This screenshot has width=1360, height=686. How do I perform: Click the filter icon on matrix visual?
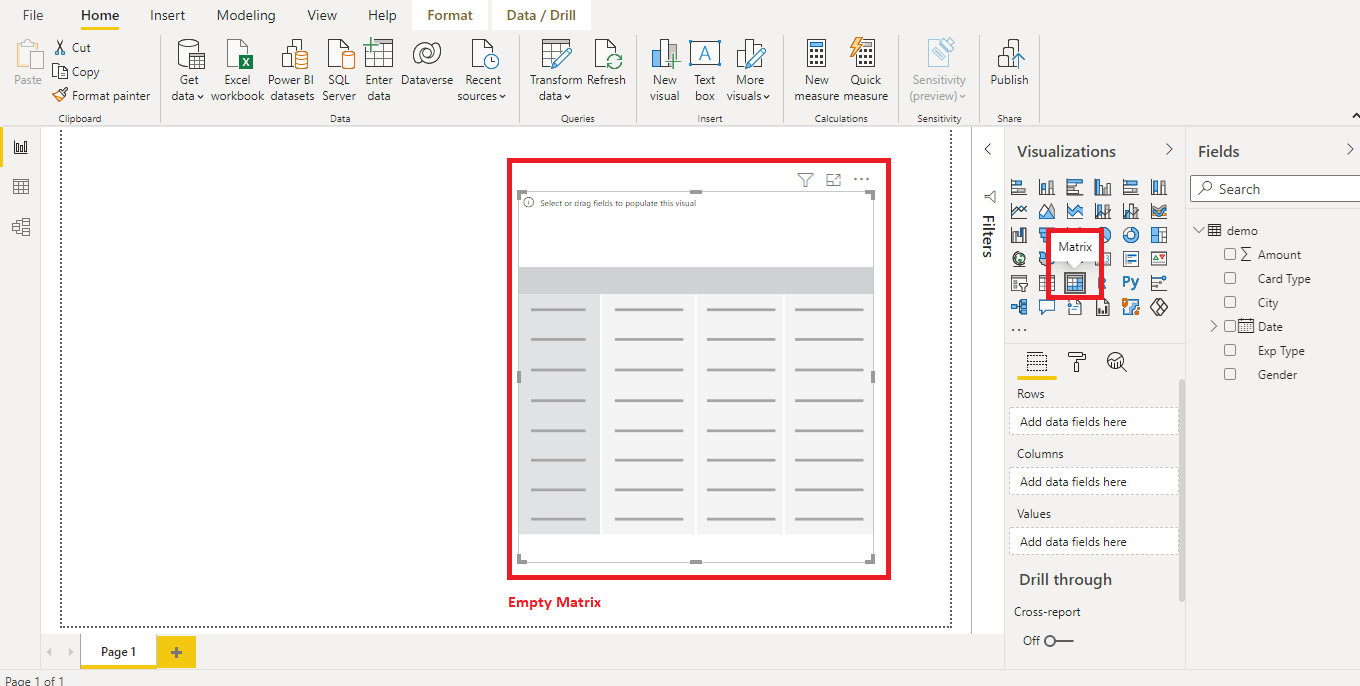pyautogui.click(x=805, y=180)
